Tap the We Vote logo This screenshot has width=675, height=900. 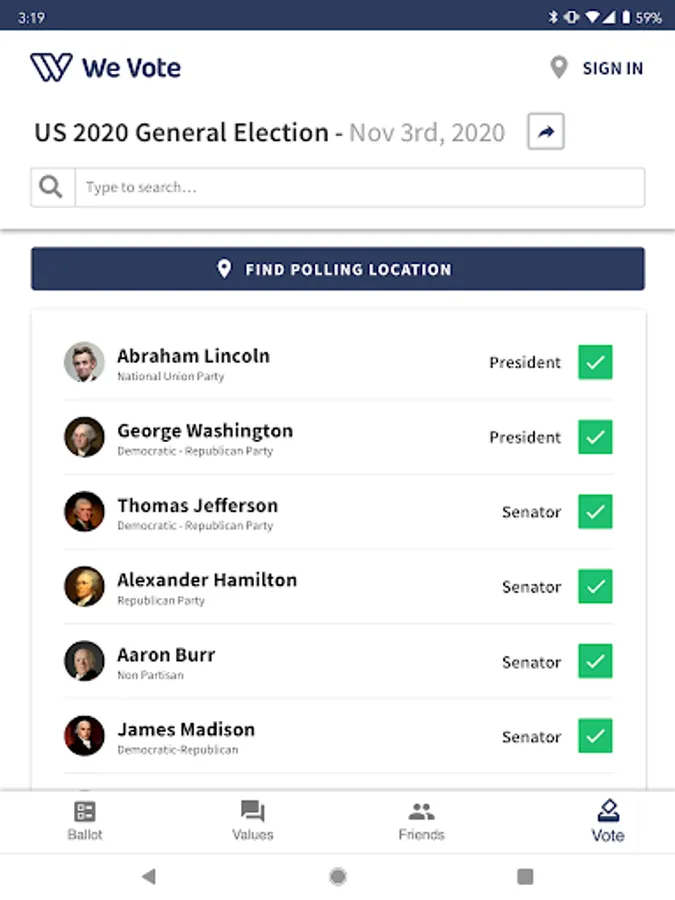point(106,68)
